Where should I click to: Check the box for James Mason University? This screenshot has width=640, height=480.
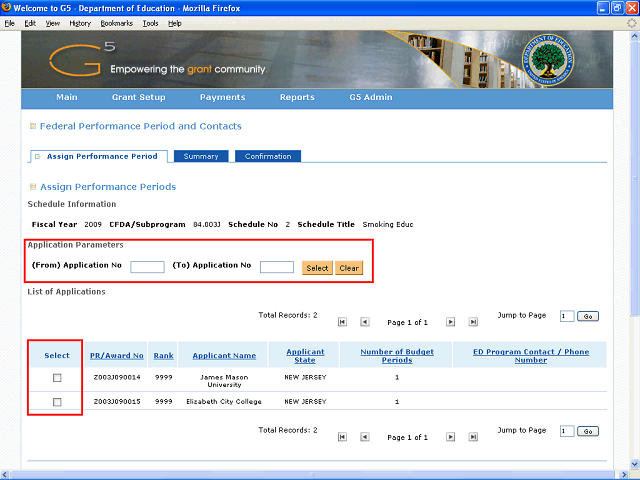[57, 377]
